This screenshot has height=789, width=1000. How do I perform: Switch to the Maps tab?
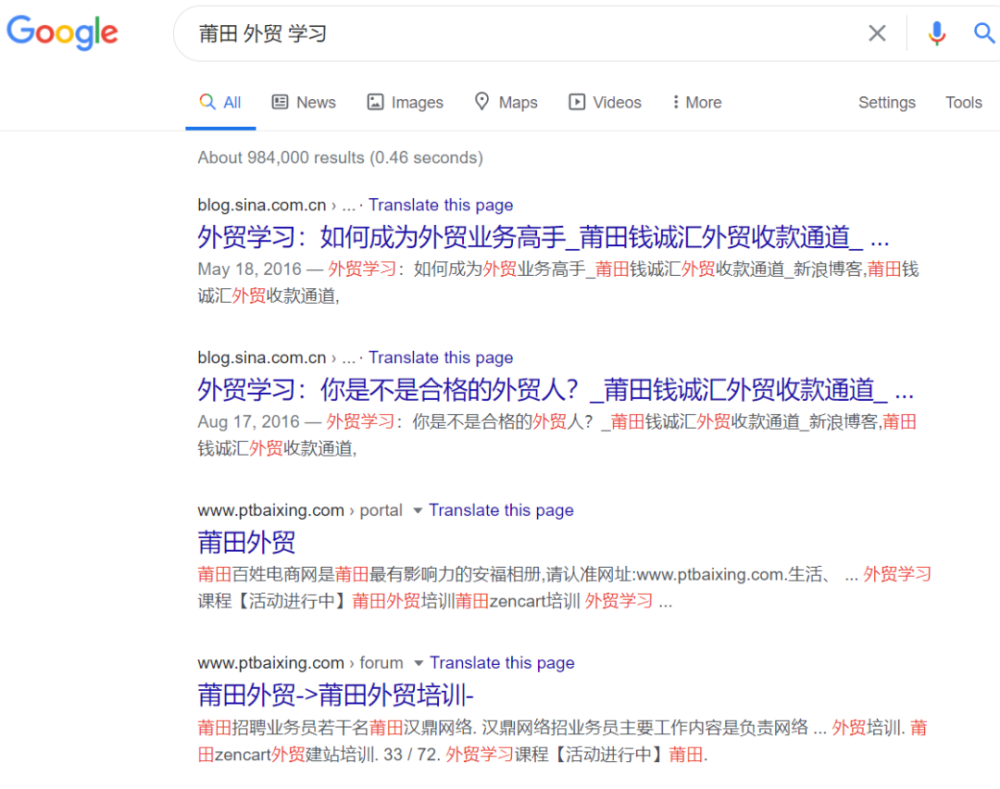(x=506, y=103)
